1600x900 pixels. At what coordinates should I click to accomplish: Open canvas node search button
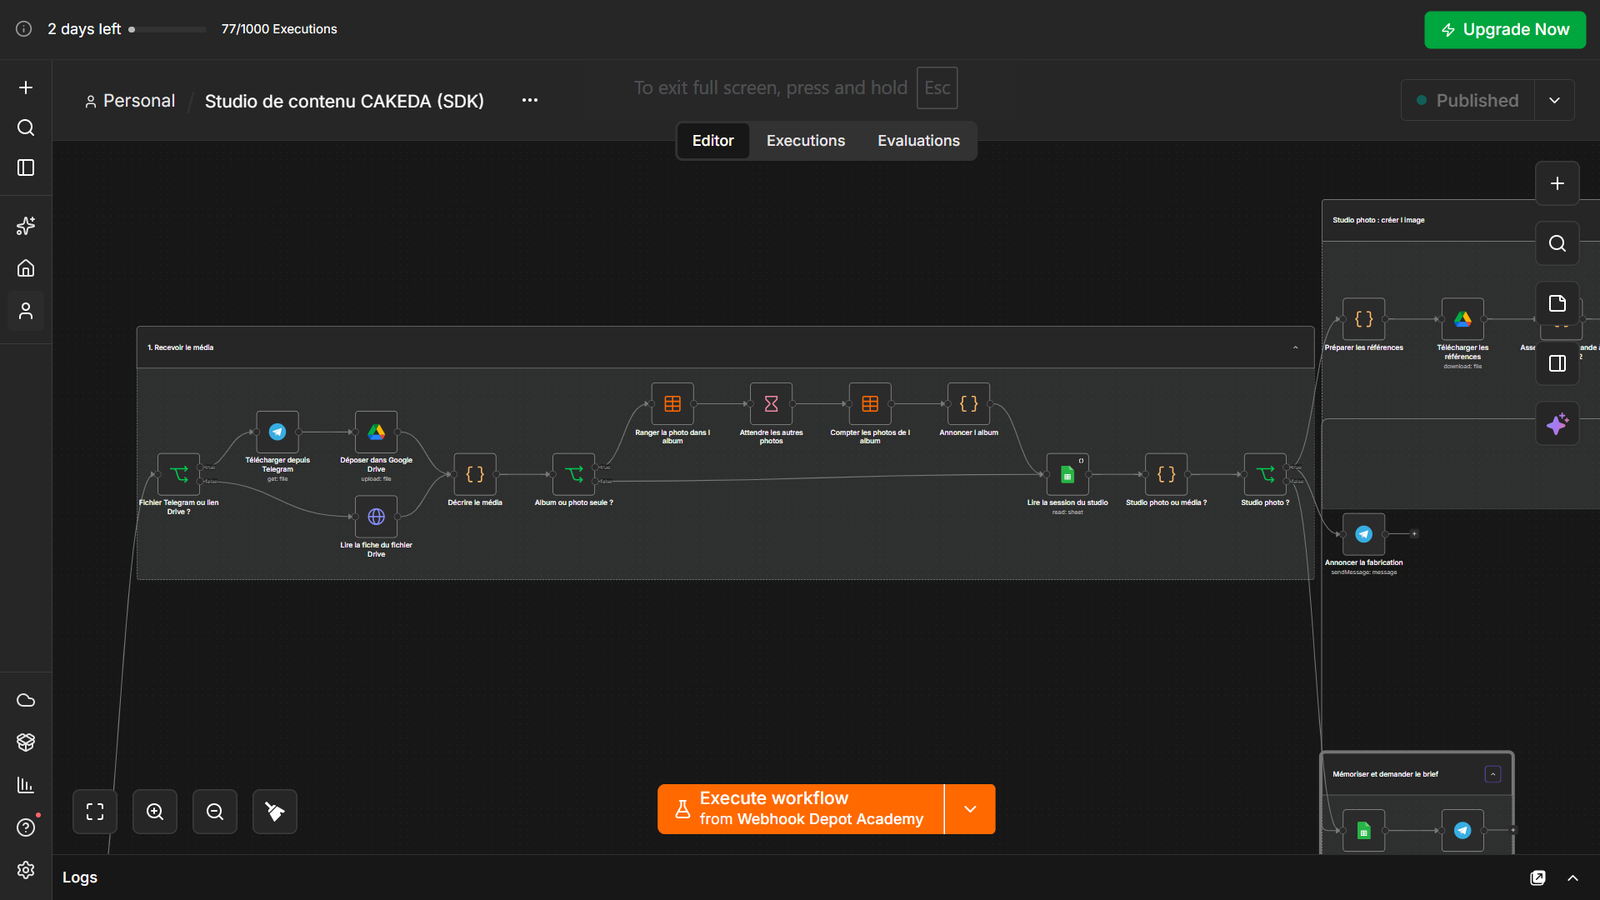[x=1557, y=243]
